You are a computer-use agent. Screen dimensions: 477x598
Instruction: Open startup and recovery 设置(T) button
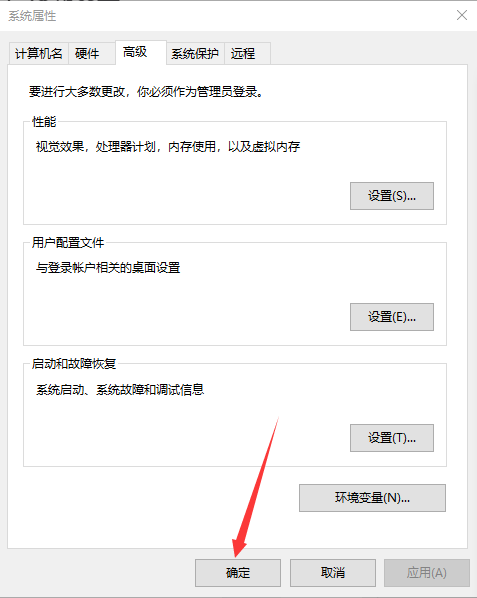click(392, 438)
